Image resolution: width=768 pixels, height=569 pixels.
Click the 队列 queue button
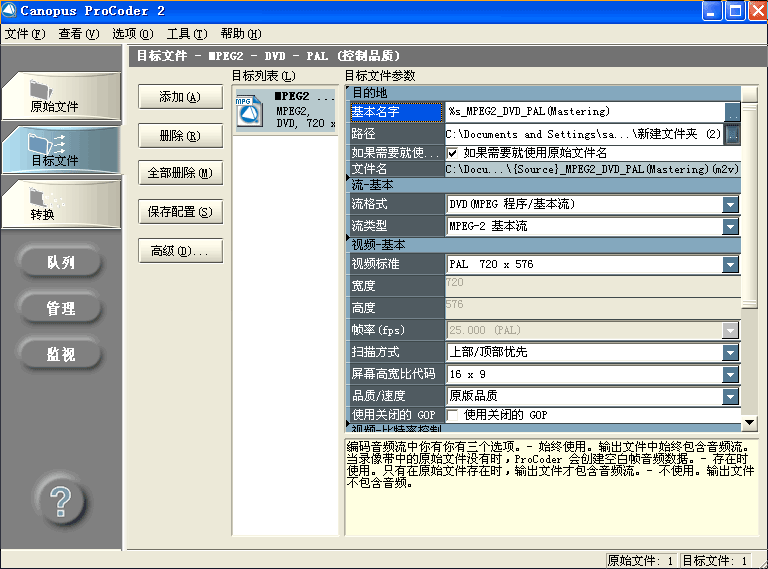(x=61, y=262)
